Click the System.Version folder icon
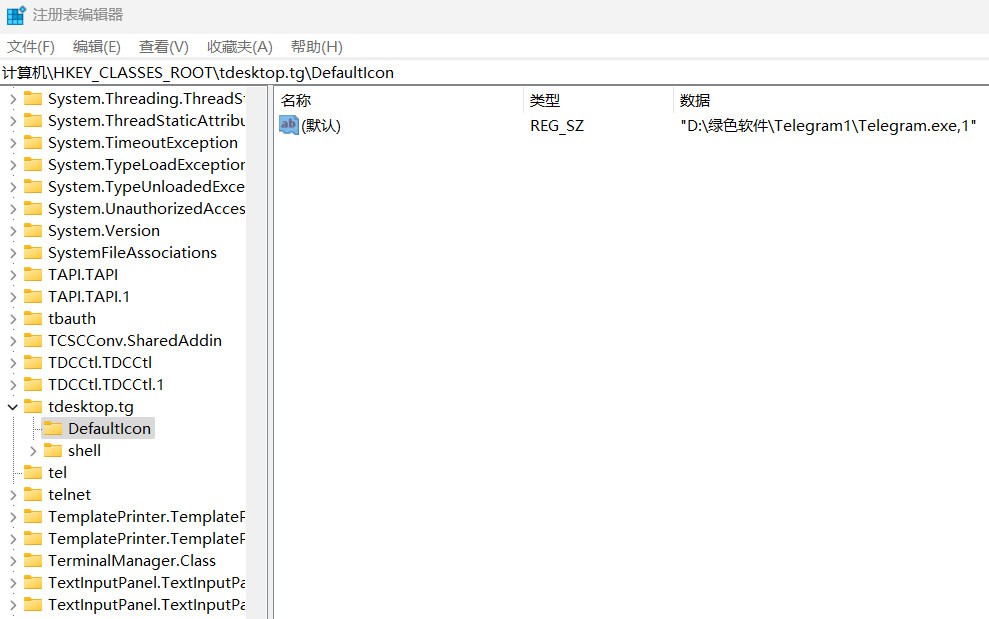Screen dimensions: 989x619 tap(33, 230)
